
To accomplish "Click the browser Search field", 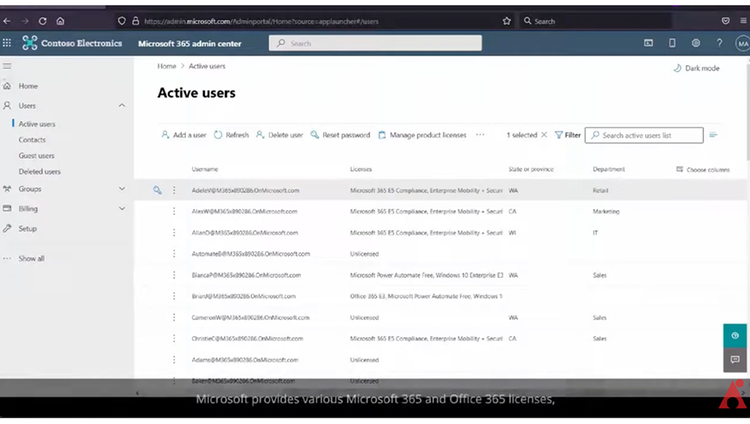I will 595,21.
